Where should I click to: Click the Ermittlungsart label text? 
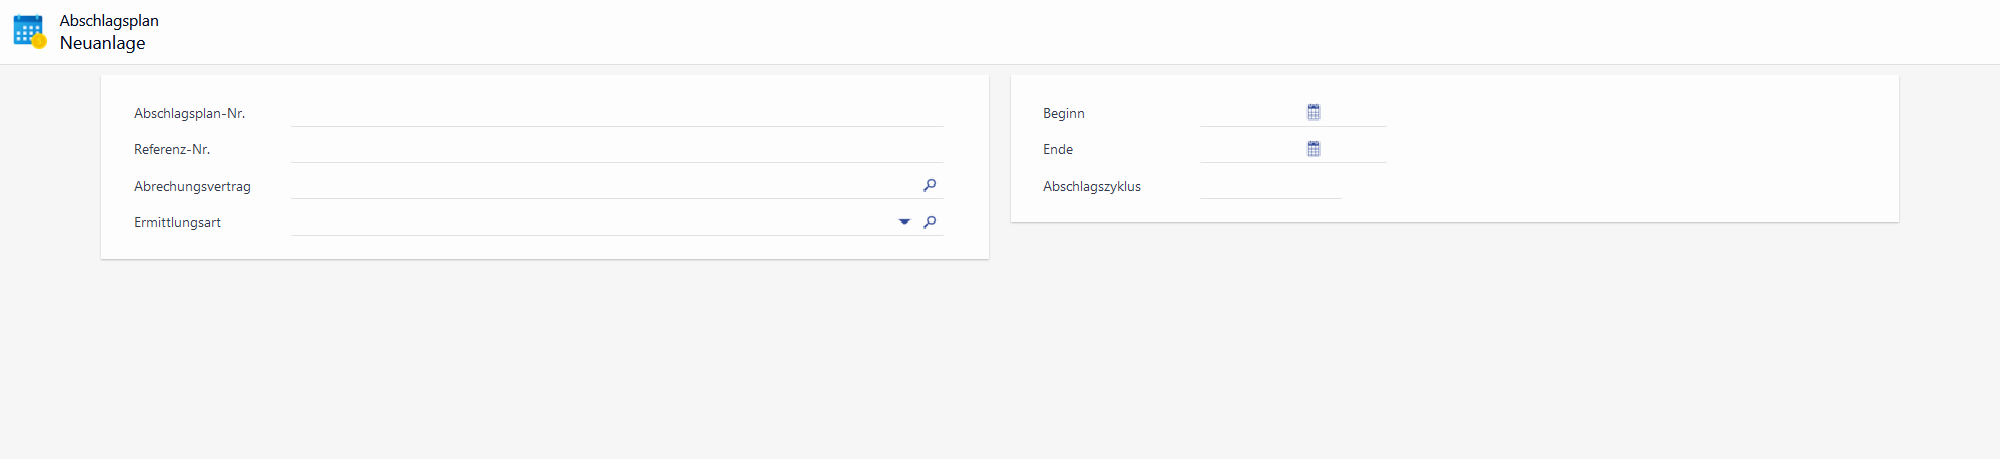pos(177,223)
